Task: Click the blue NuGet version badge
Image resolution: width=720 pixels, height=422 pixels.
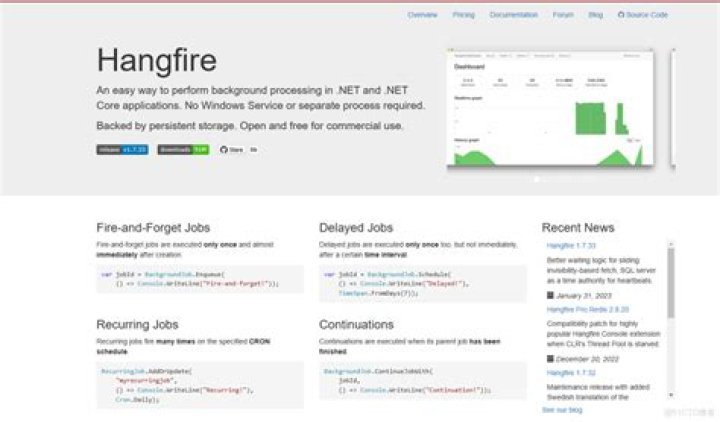Action: [x=122, y=150]
